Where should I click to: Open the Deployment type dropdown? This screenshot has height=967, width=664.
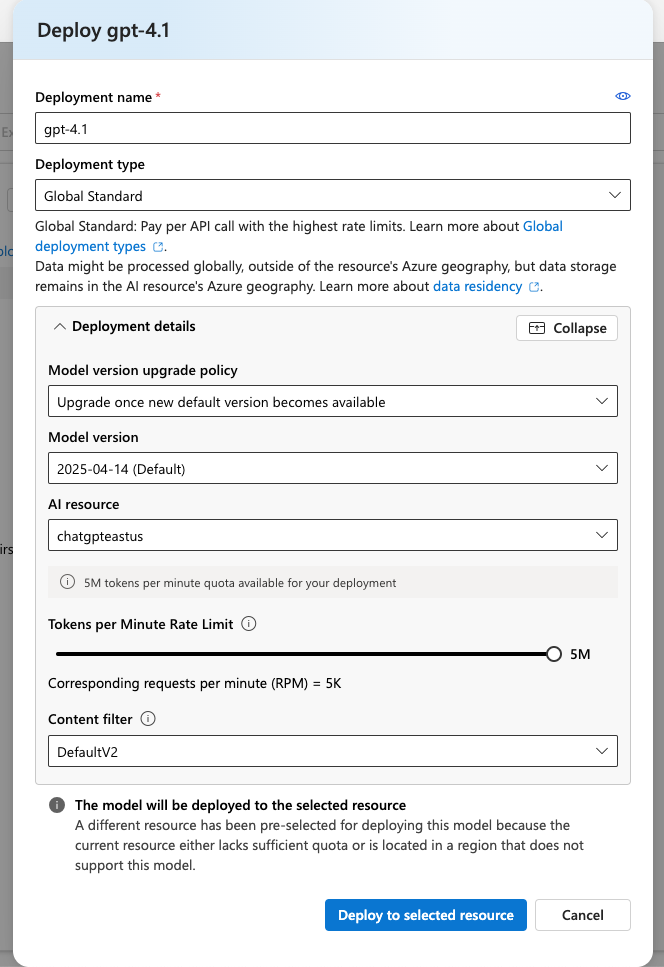(x=333, y=195)
